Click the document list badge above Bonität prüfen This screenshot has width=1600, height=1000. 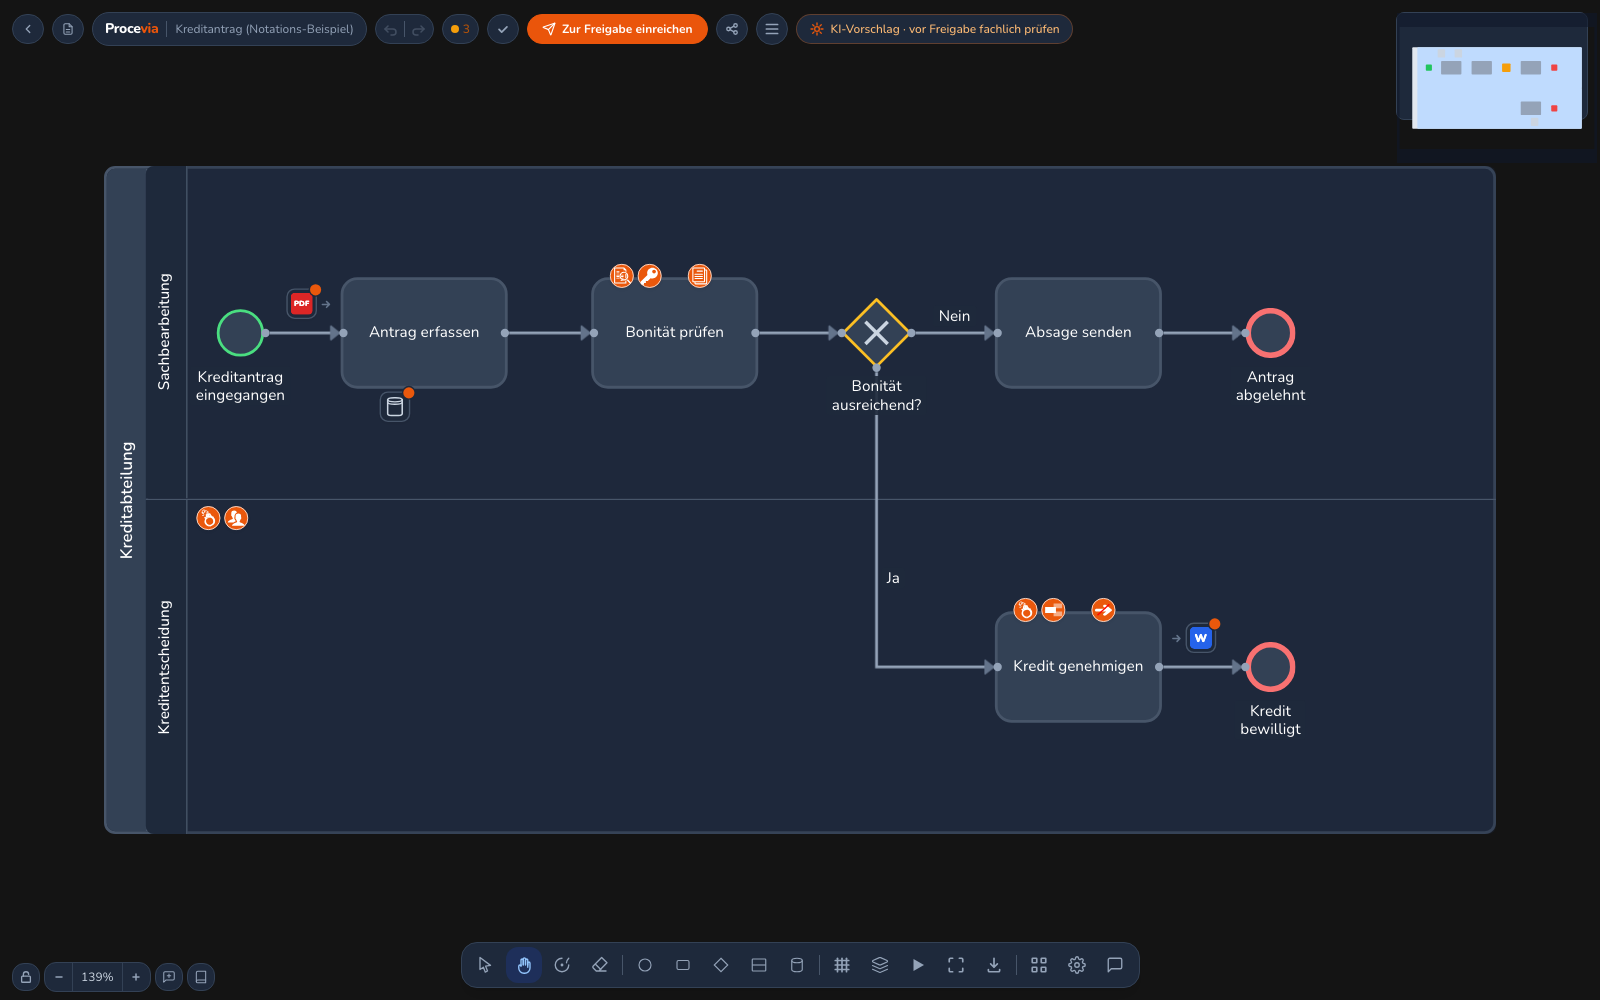(x=700, y=276)
